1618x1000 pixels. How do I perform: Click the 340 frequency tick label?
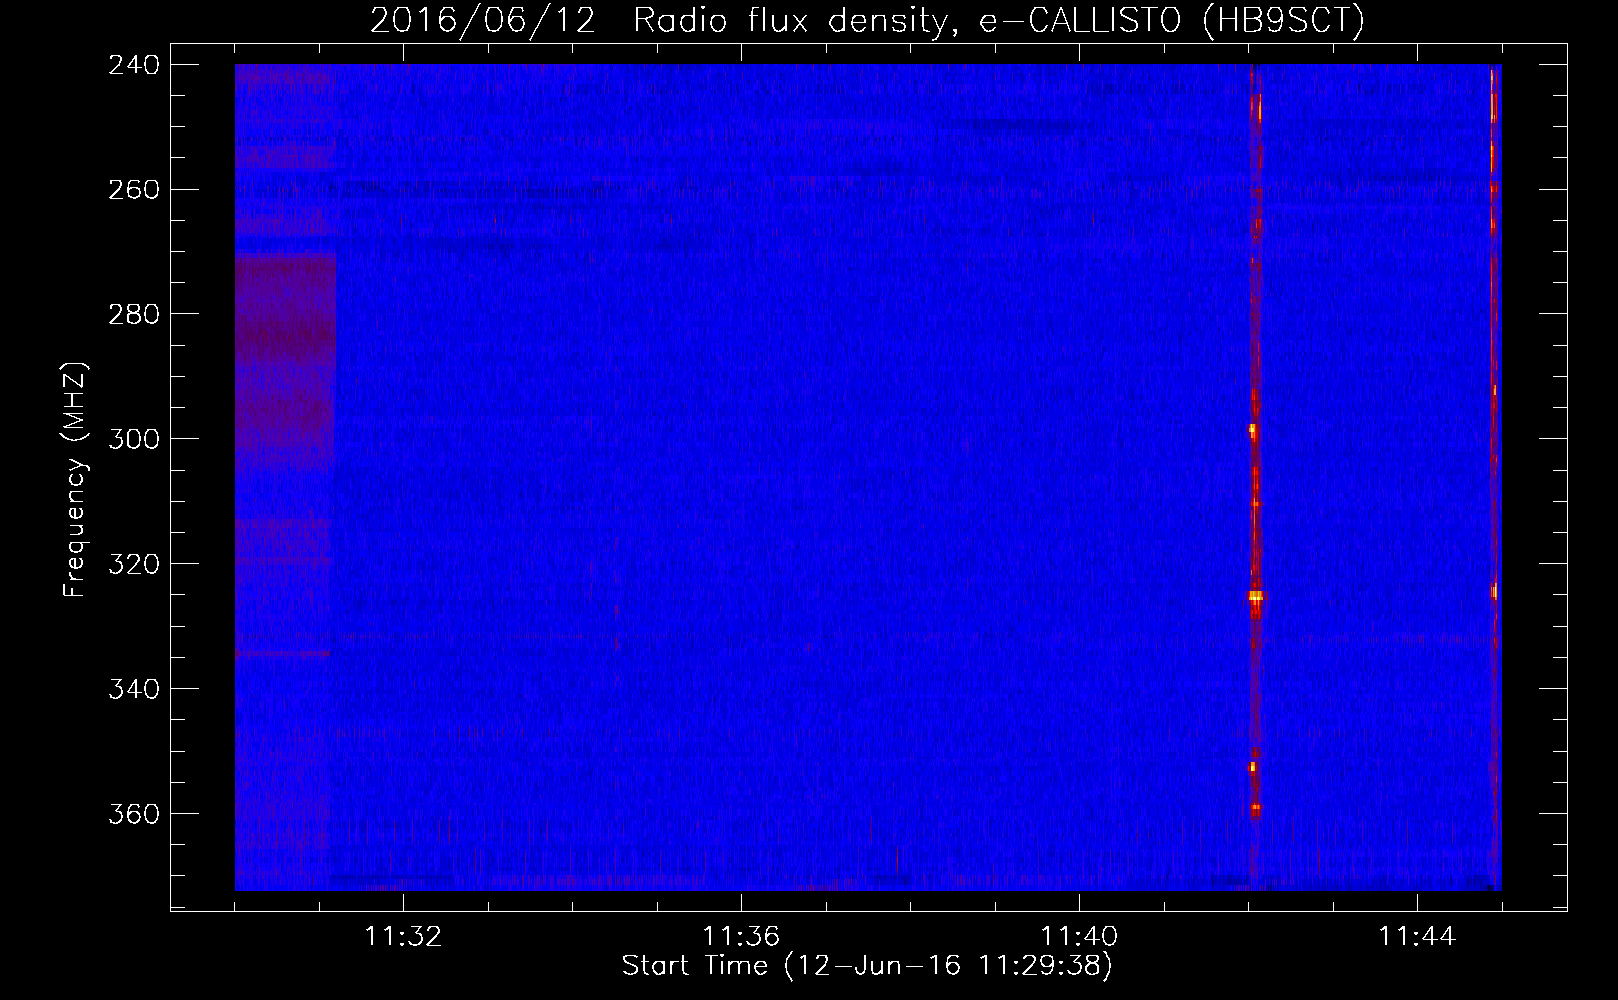point(134,690)
